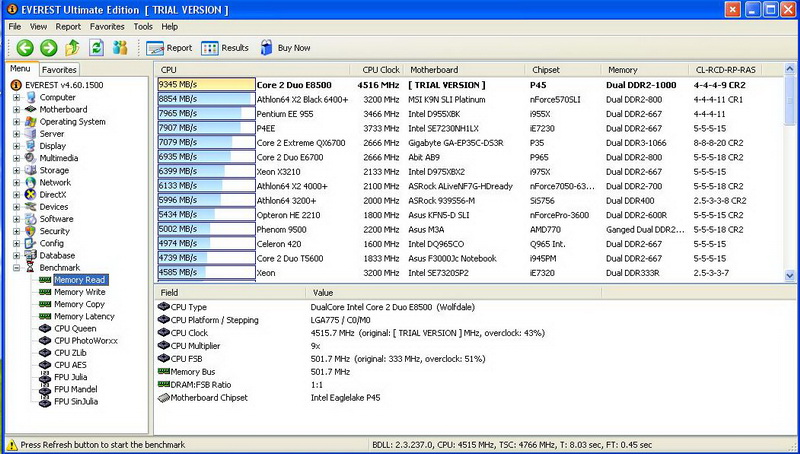
Task: Open the users icon in toolbar
Action: coord(120,48)
